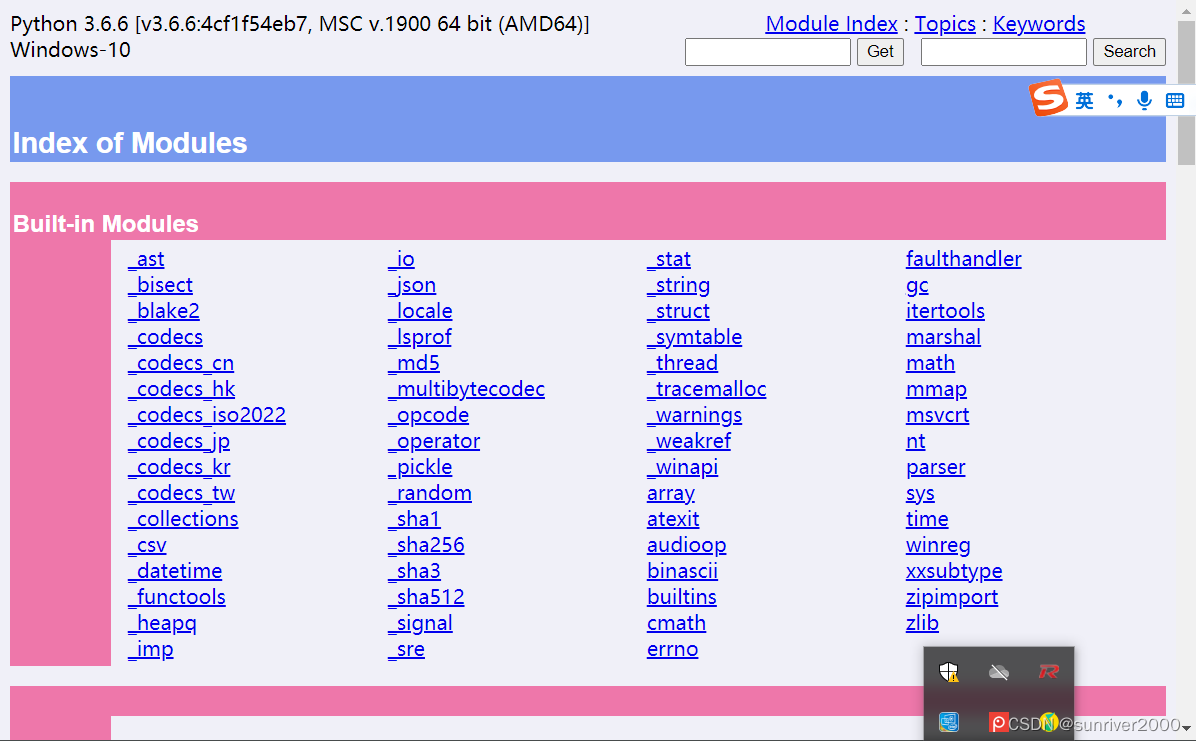The width and height of the screenshot is (1196, 741).
Task: Open the _md5 module link
Action: click(x=413, y=363)
